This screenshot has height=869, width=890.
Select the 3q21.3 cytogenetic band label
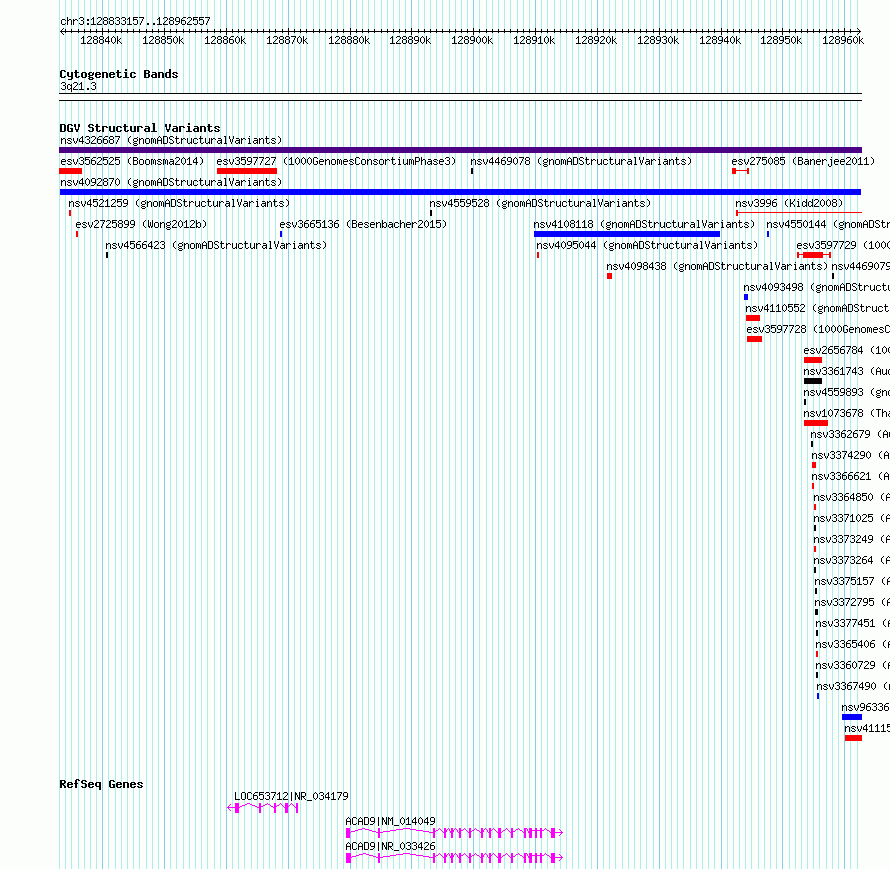[x=78, y=86]
